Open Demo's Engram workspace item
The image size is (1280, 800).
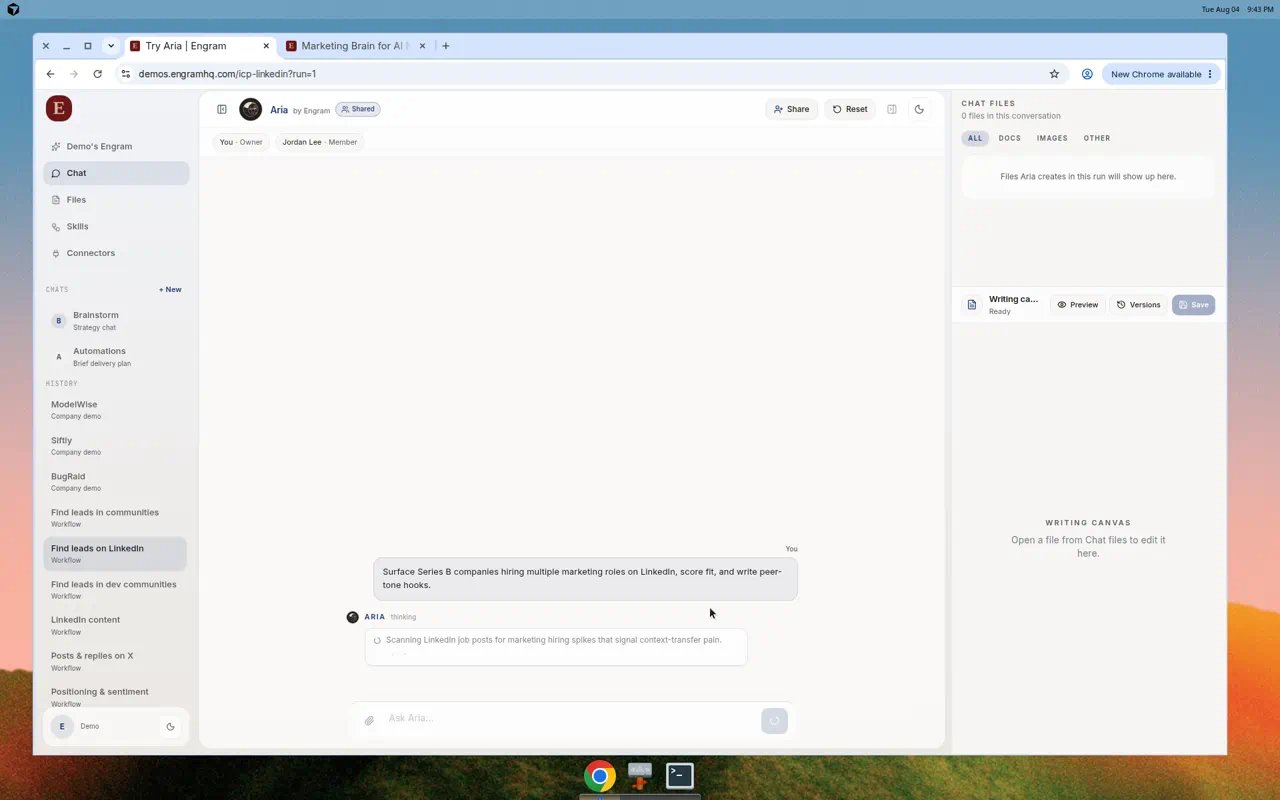[116, 146]
